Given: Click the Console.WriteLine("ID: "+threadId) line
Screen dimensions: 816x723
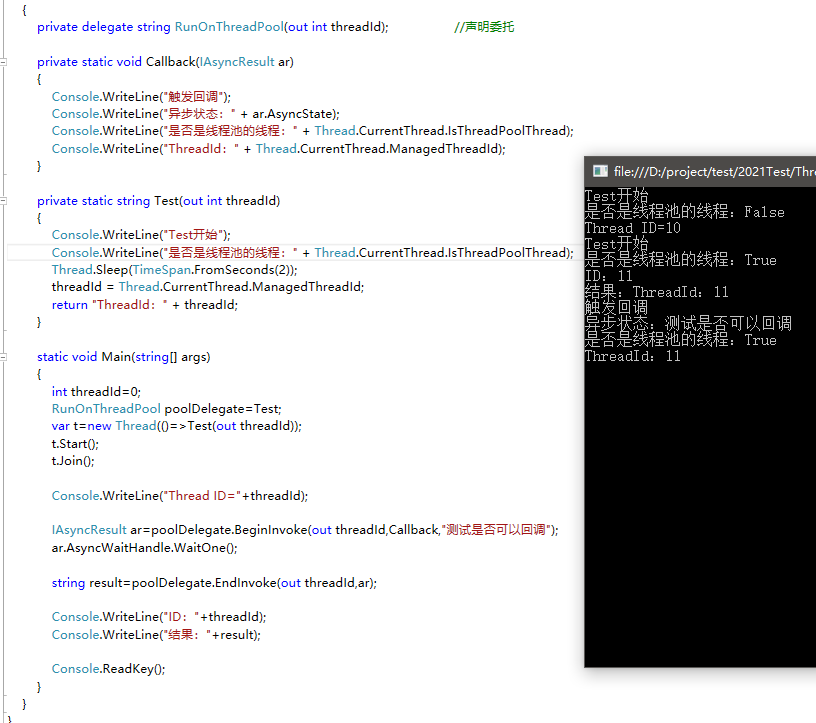Looking at the screenshot, I should 159,617.
